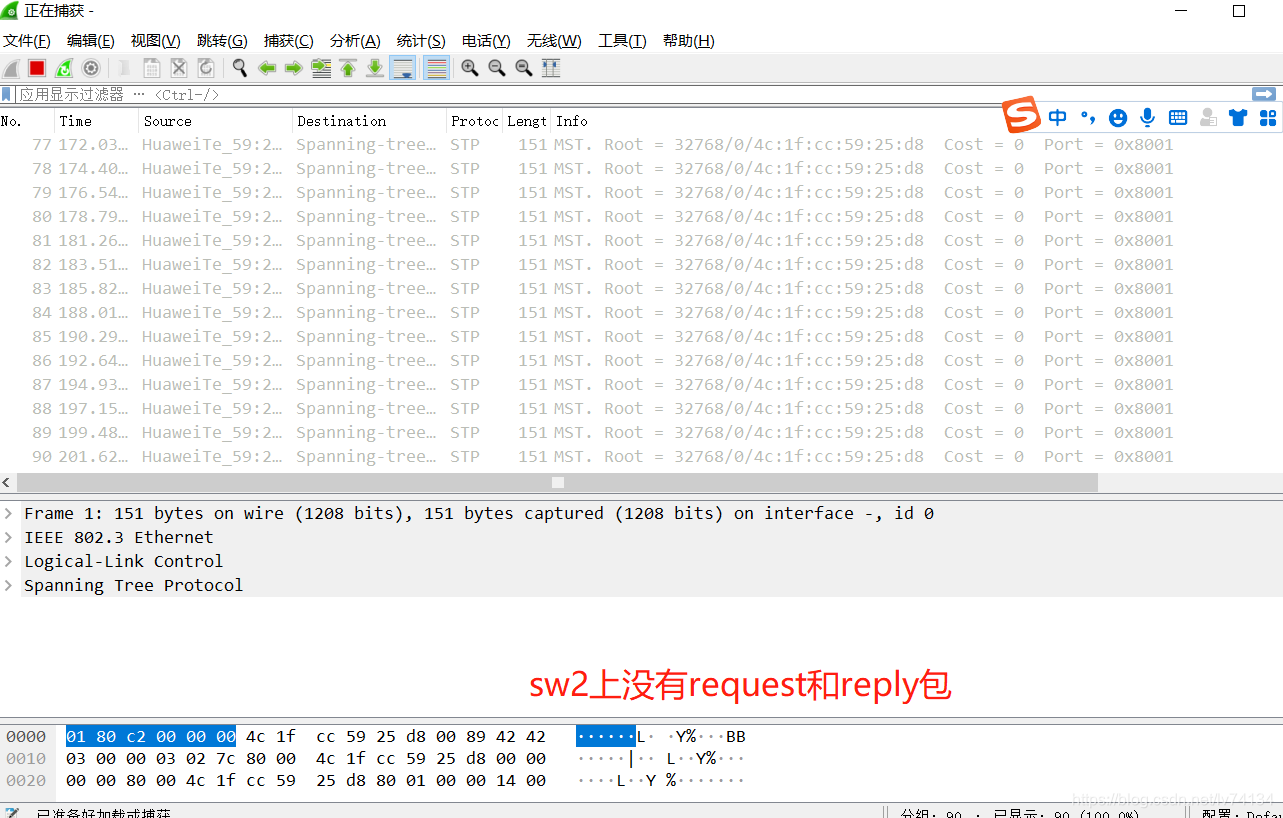Toggle Sogou Chinese/English 中 mode

pos(1058,118)
